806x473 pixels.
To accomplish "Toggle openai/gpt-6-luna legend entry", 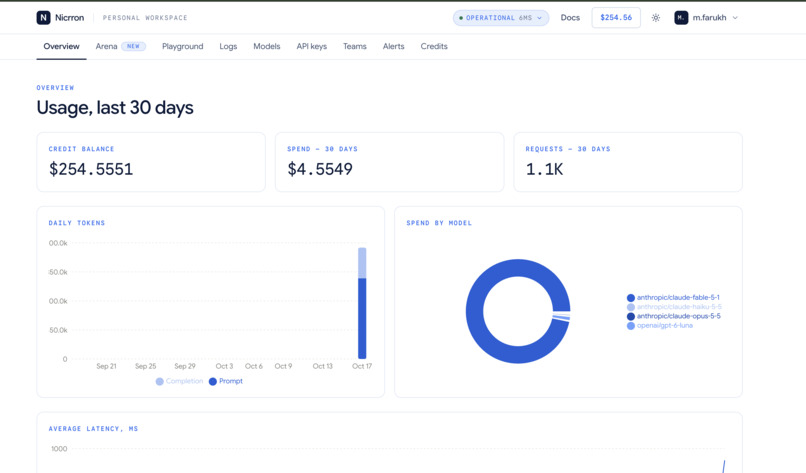I will click(660, 325).
